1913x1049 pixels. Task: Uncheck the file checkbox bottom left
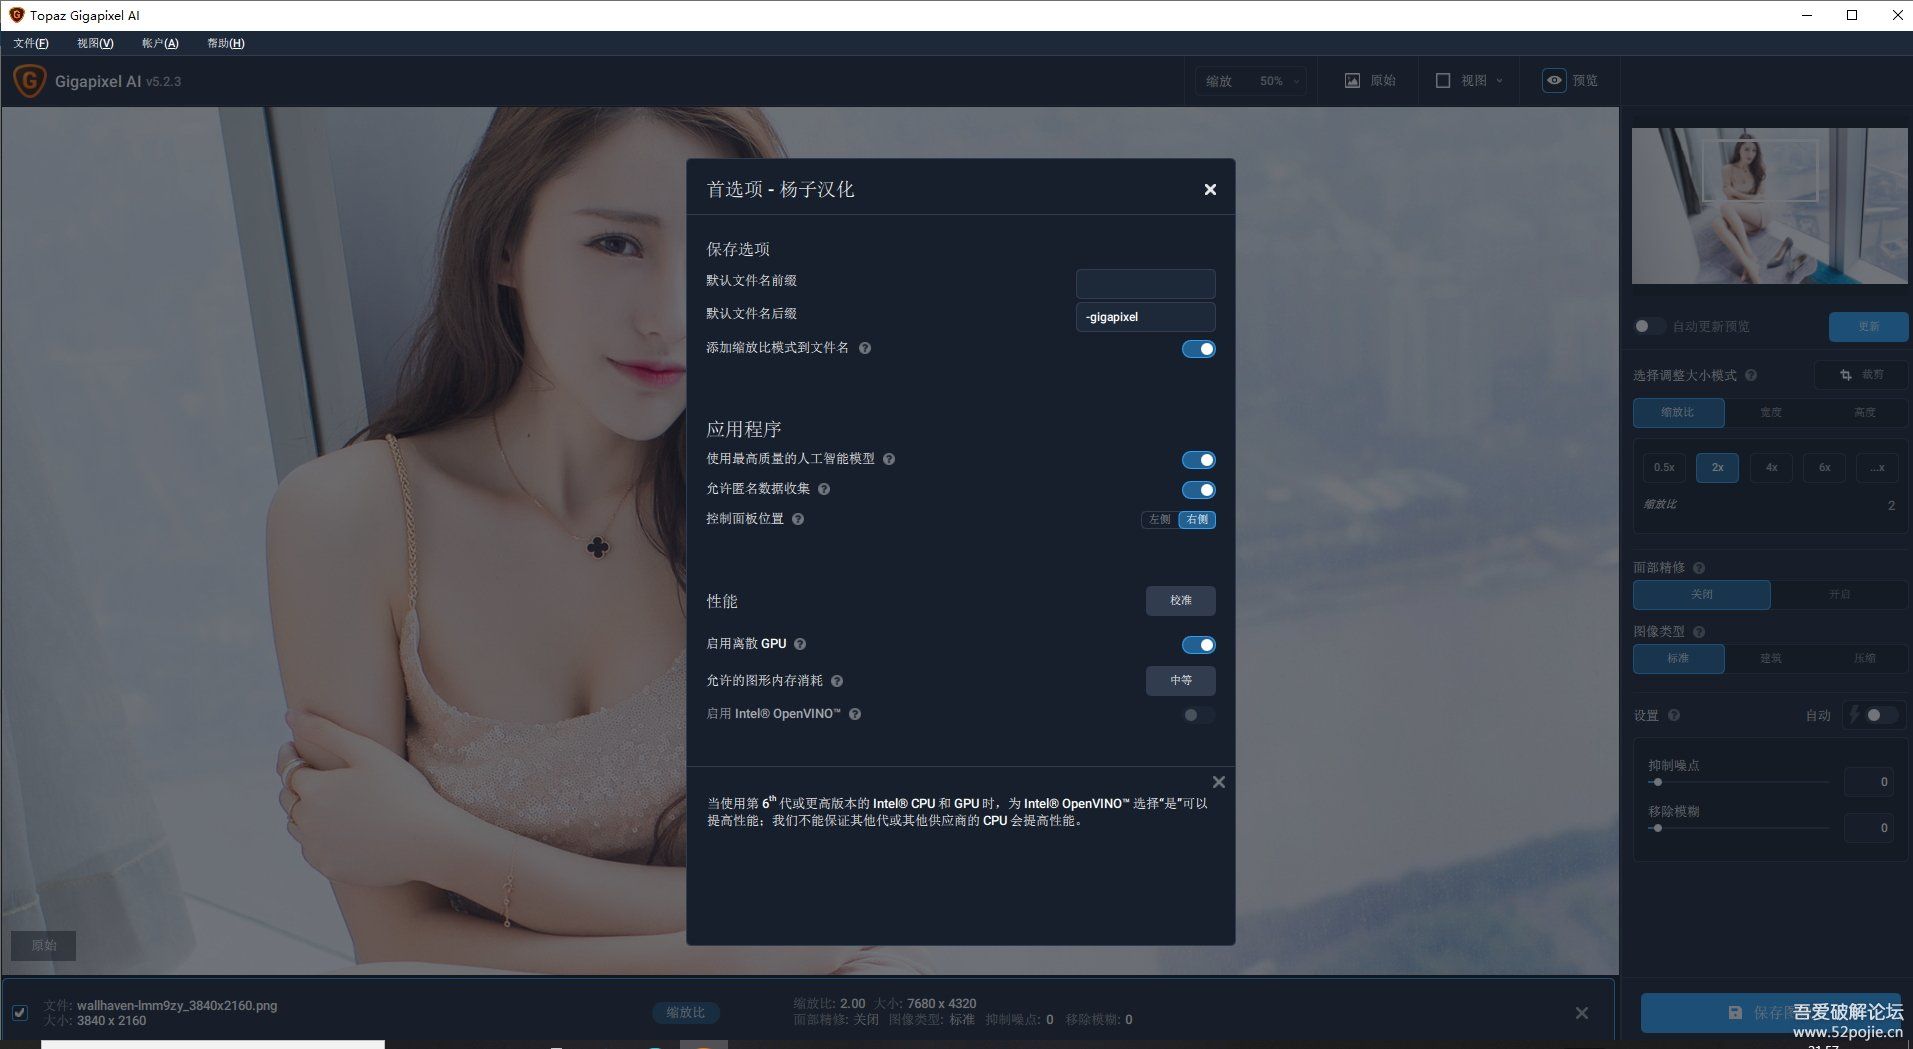[x=20, y=1010]
